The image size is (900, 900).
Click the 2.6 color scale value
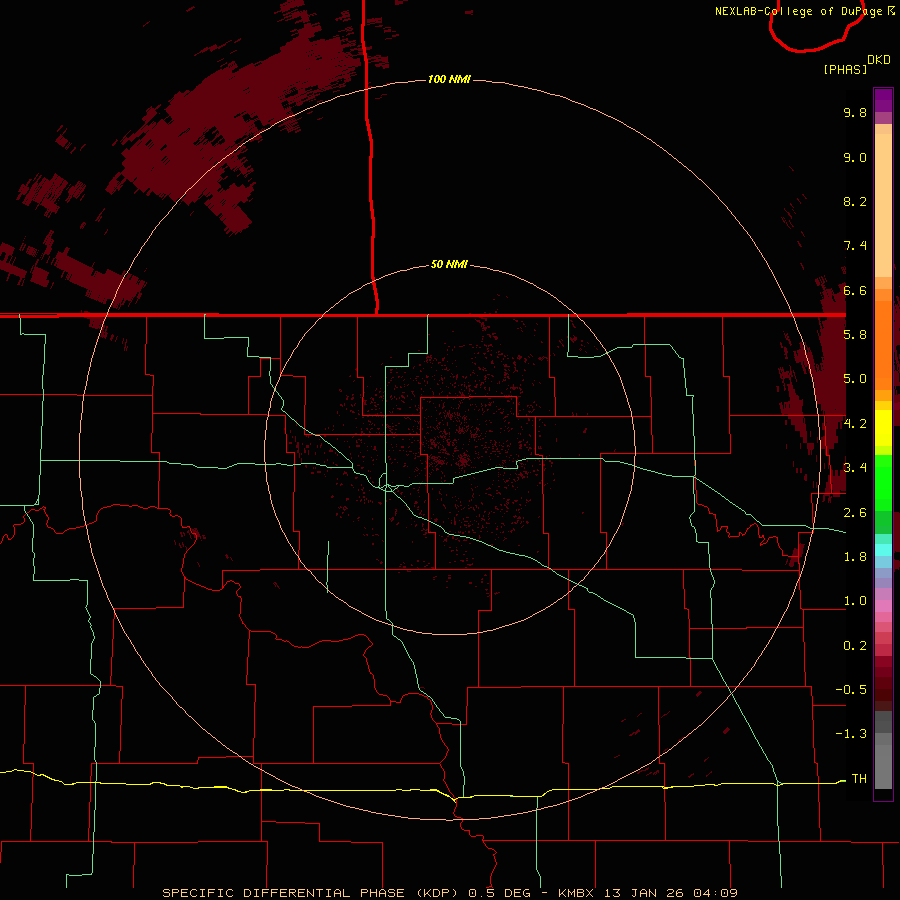pos(855,513)
